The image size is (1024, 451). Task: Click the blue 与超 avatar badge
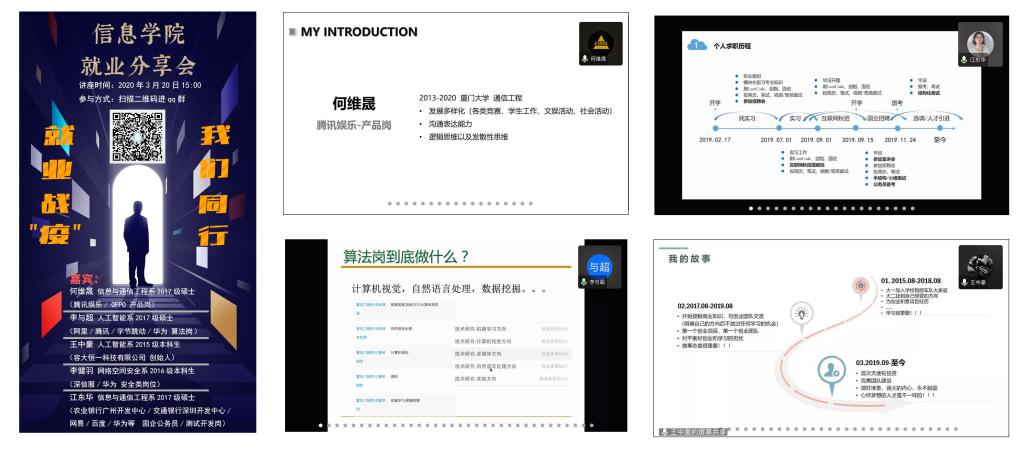[x=598, y=265]
